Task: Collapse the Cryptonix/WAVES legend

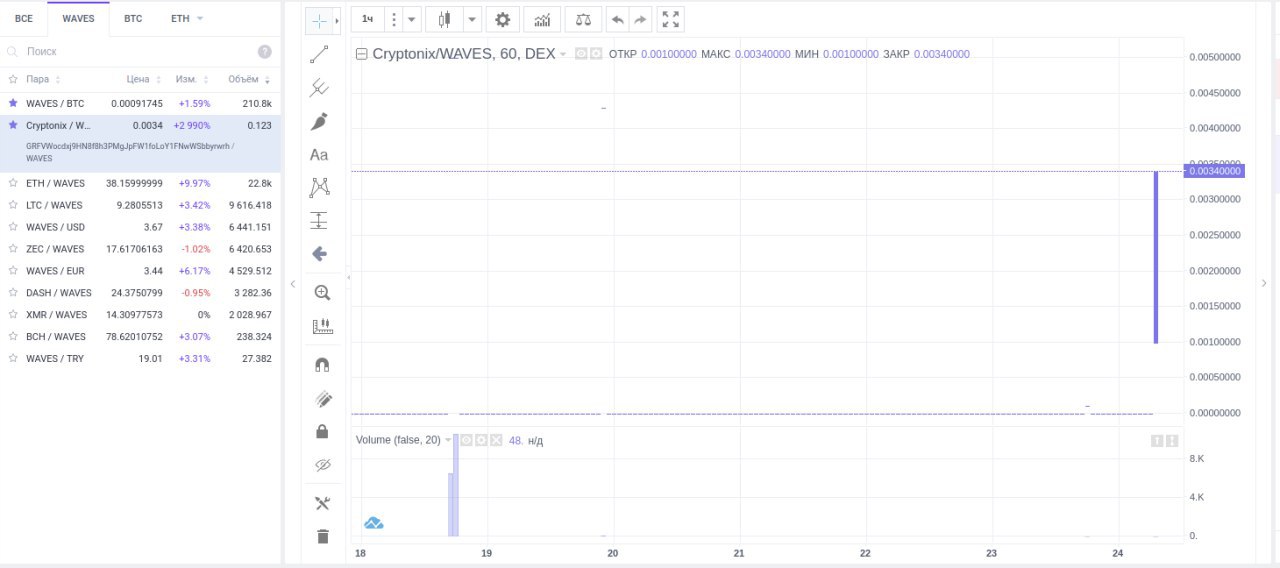Action: (362, 54)
